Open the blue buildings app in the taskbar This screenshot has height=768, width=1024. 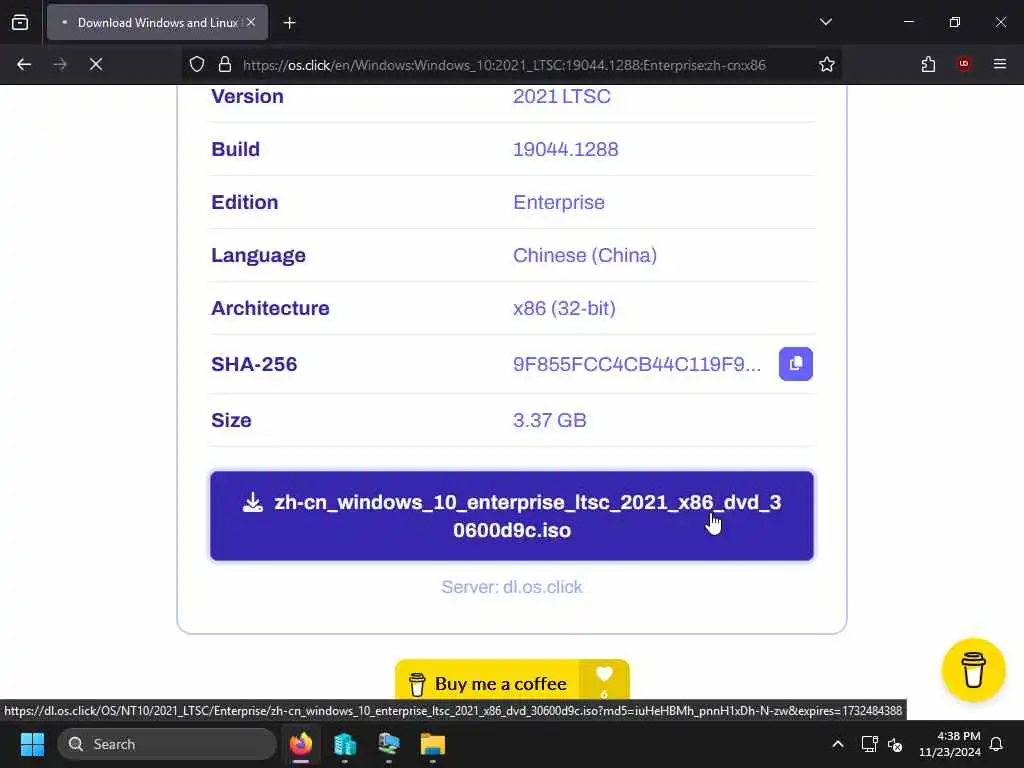point(345,744)
